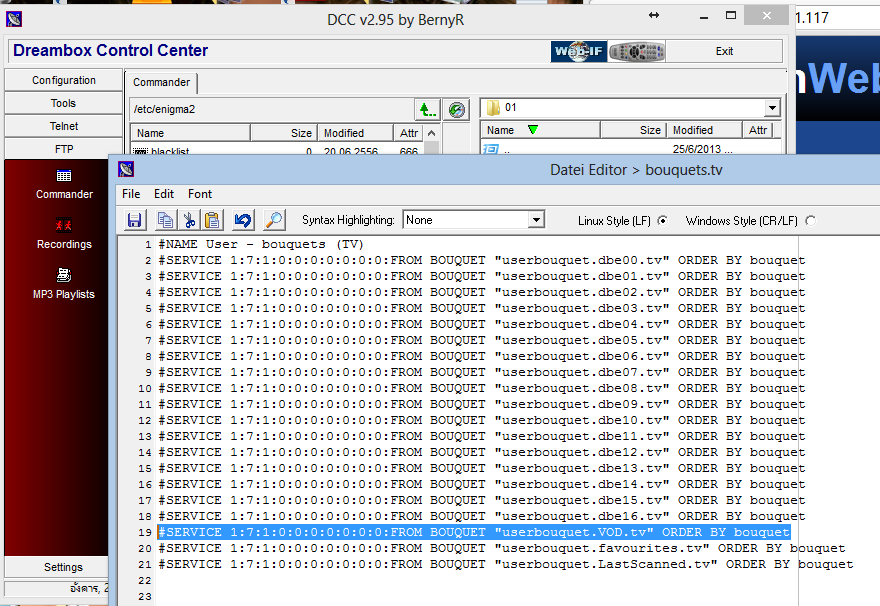Screen dimensions: 880x606
Task: Click the Cut scissors icon
Action: click(189, 220)
